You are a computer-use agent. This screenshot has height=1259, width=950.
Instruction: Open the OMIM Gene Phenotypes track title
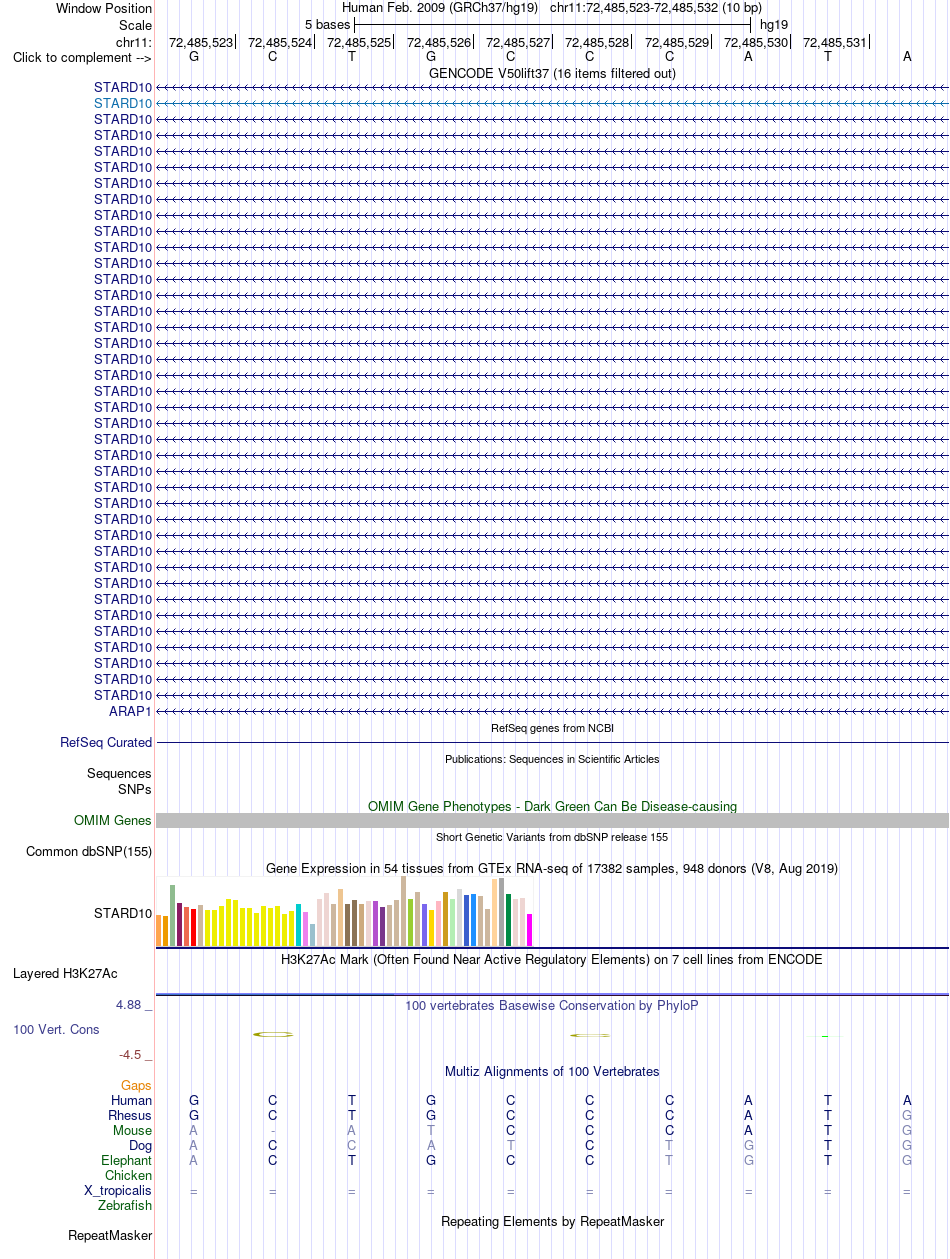pos(552,805)
